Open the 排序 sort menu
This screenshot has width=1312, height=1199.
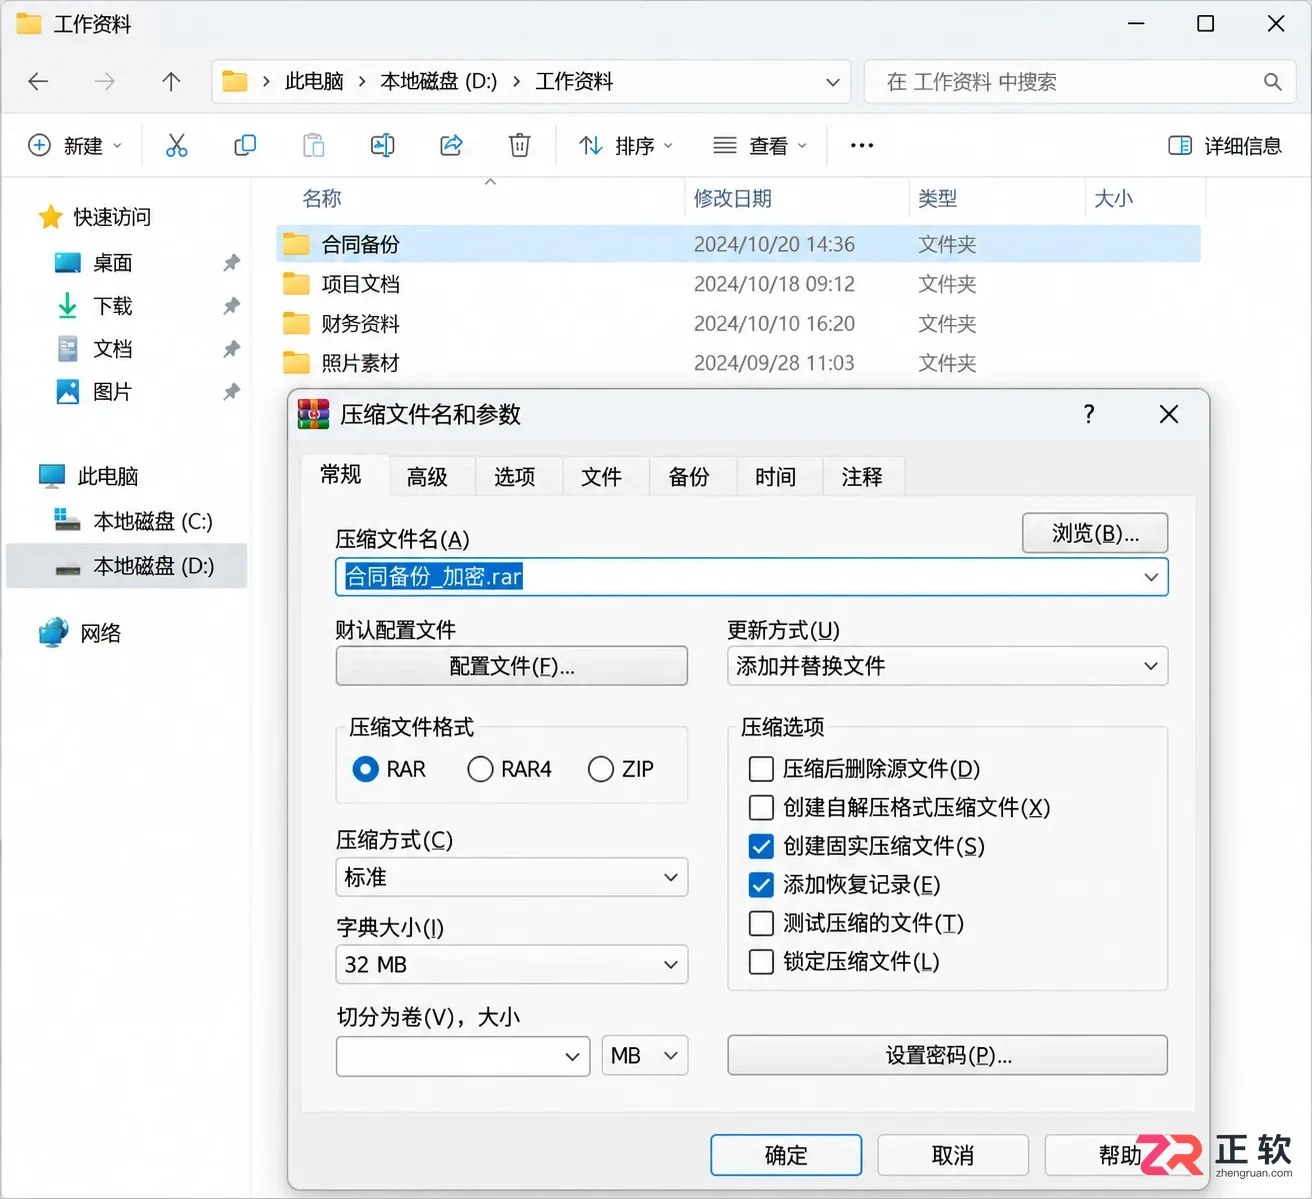pyautogui.click(x=626, y=146)
